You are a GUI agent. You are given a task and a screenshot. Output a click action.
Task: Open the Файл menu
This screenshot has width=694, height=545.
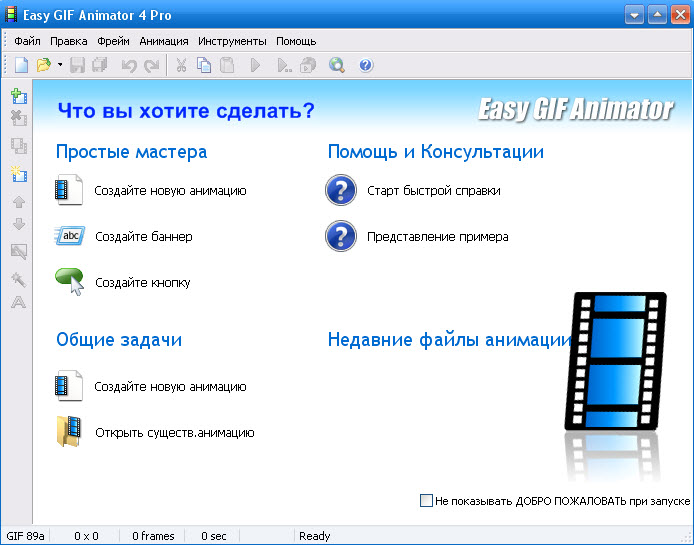[x=27, y=41]
